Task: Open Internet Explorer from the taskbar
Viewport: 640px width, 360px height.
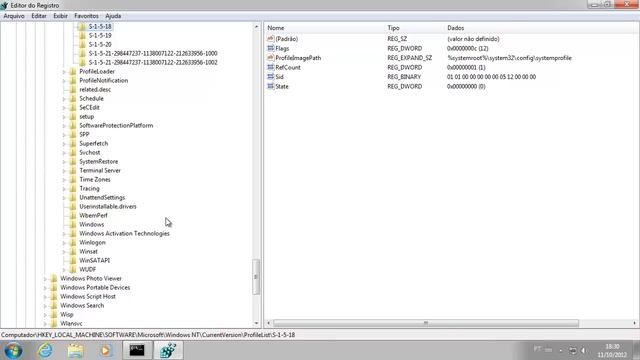Action: pos(45,351)
